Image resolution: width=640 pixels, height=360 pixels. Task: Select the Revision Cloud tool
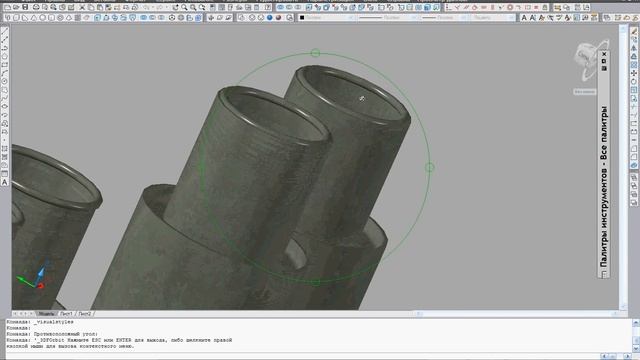[4, 89]
